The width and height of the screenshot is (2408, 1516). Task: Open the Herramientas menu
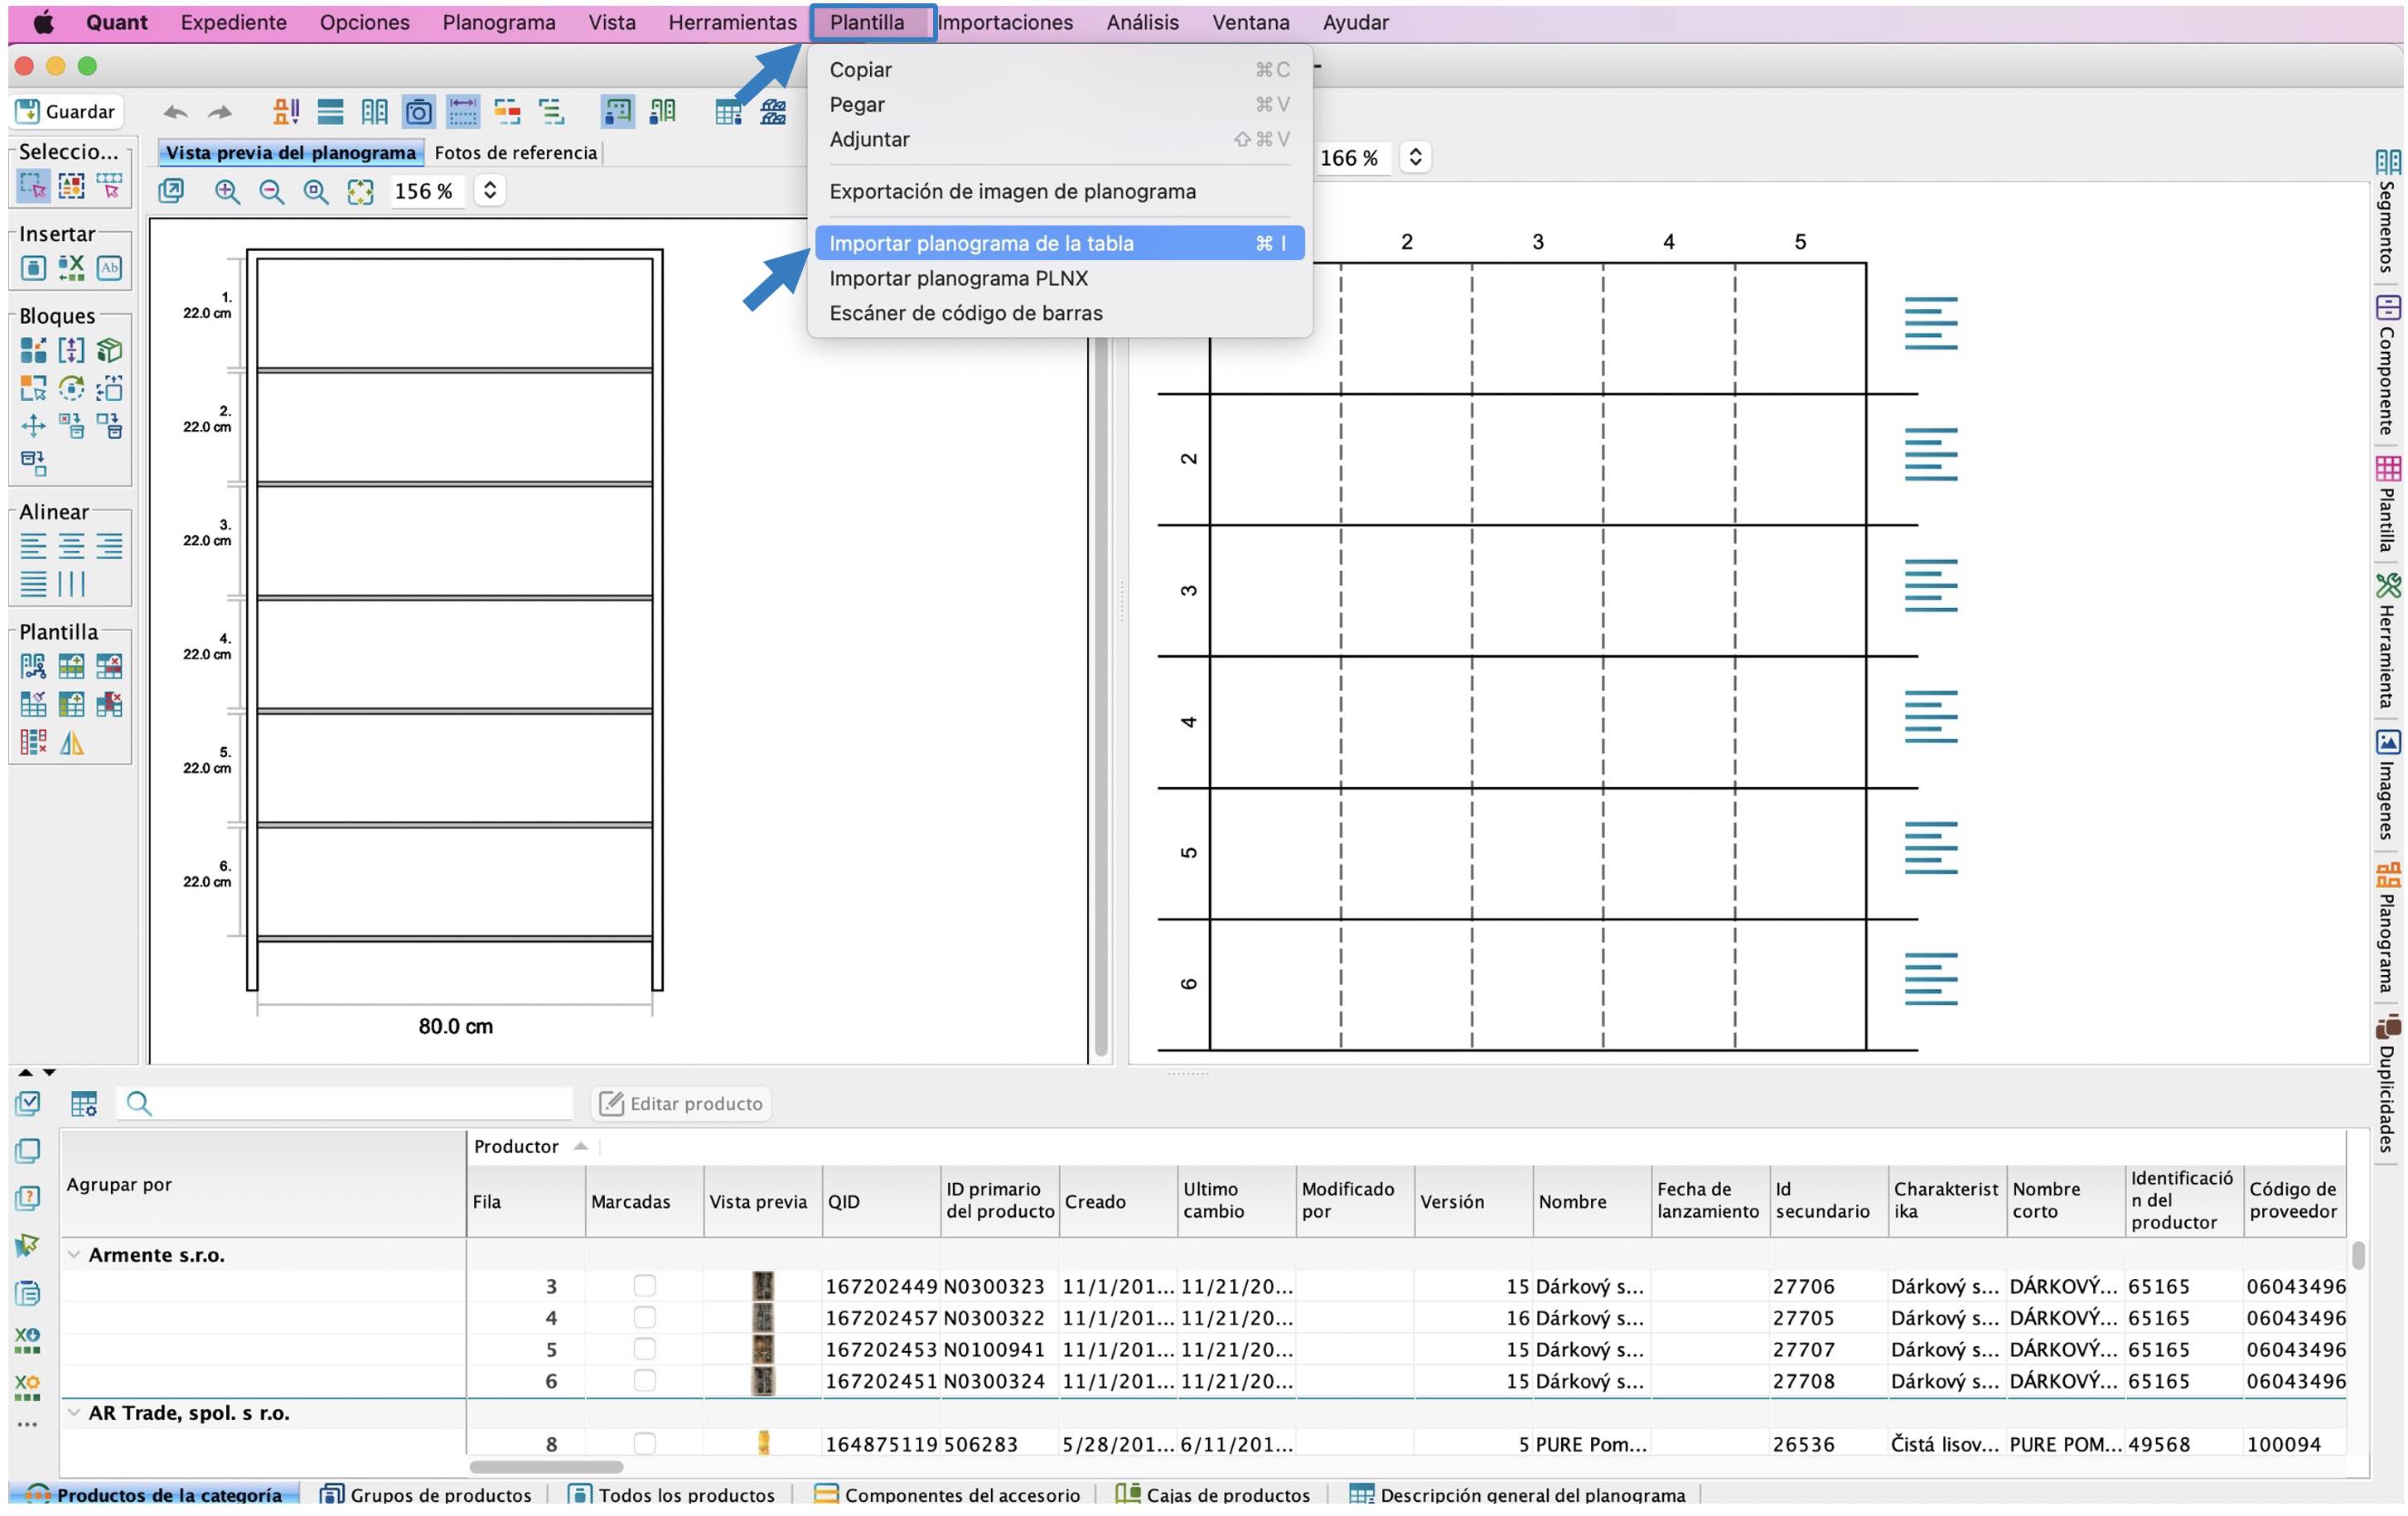click(732, 22)
